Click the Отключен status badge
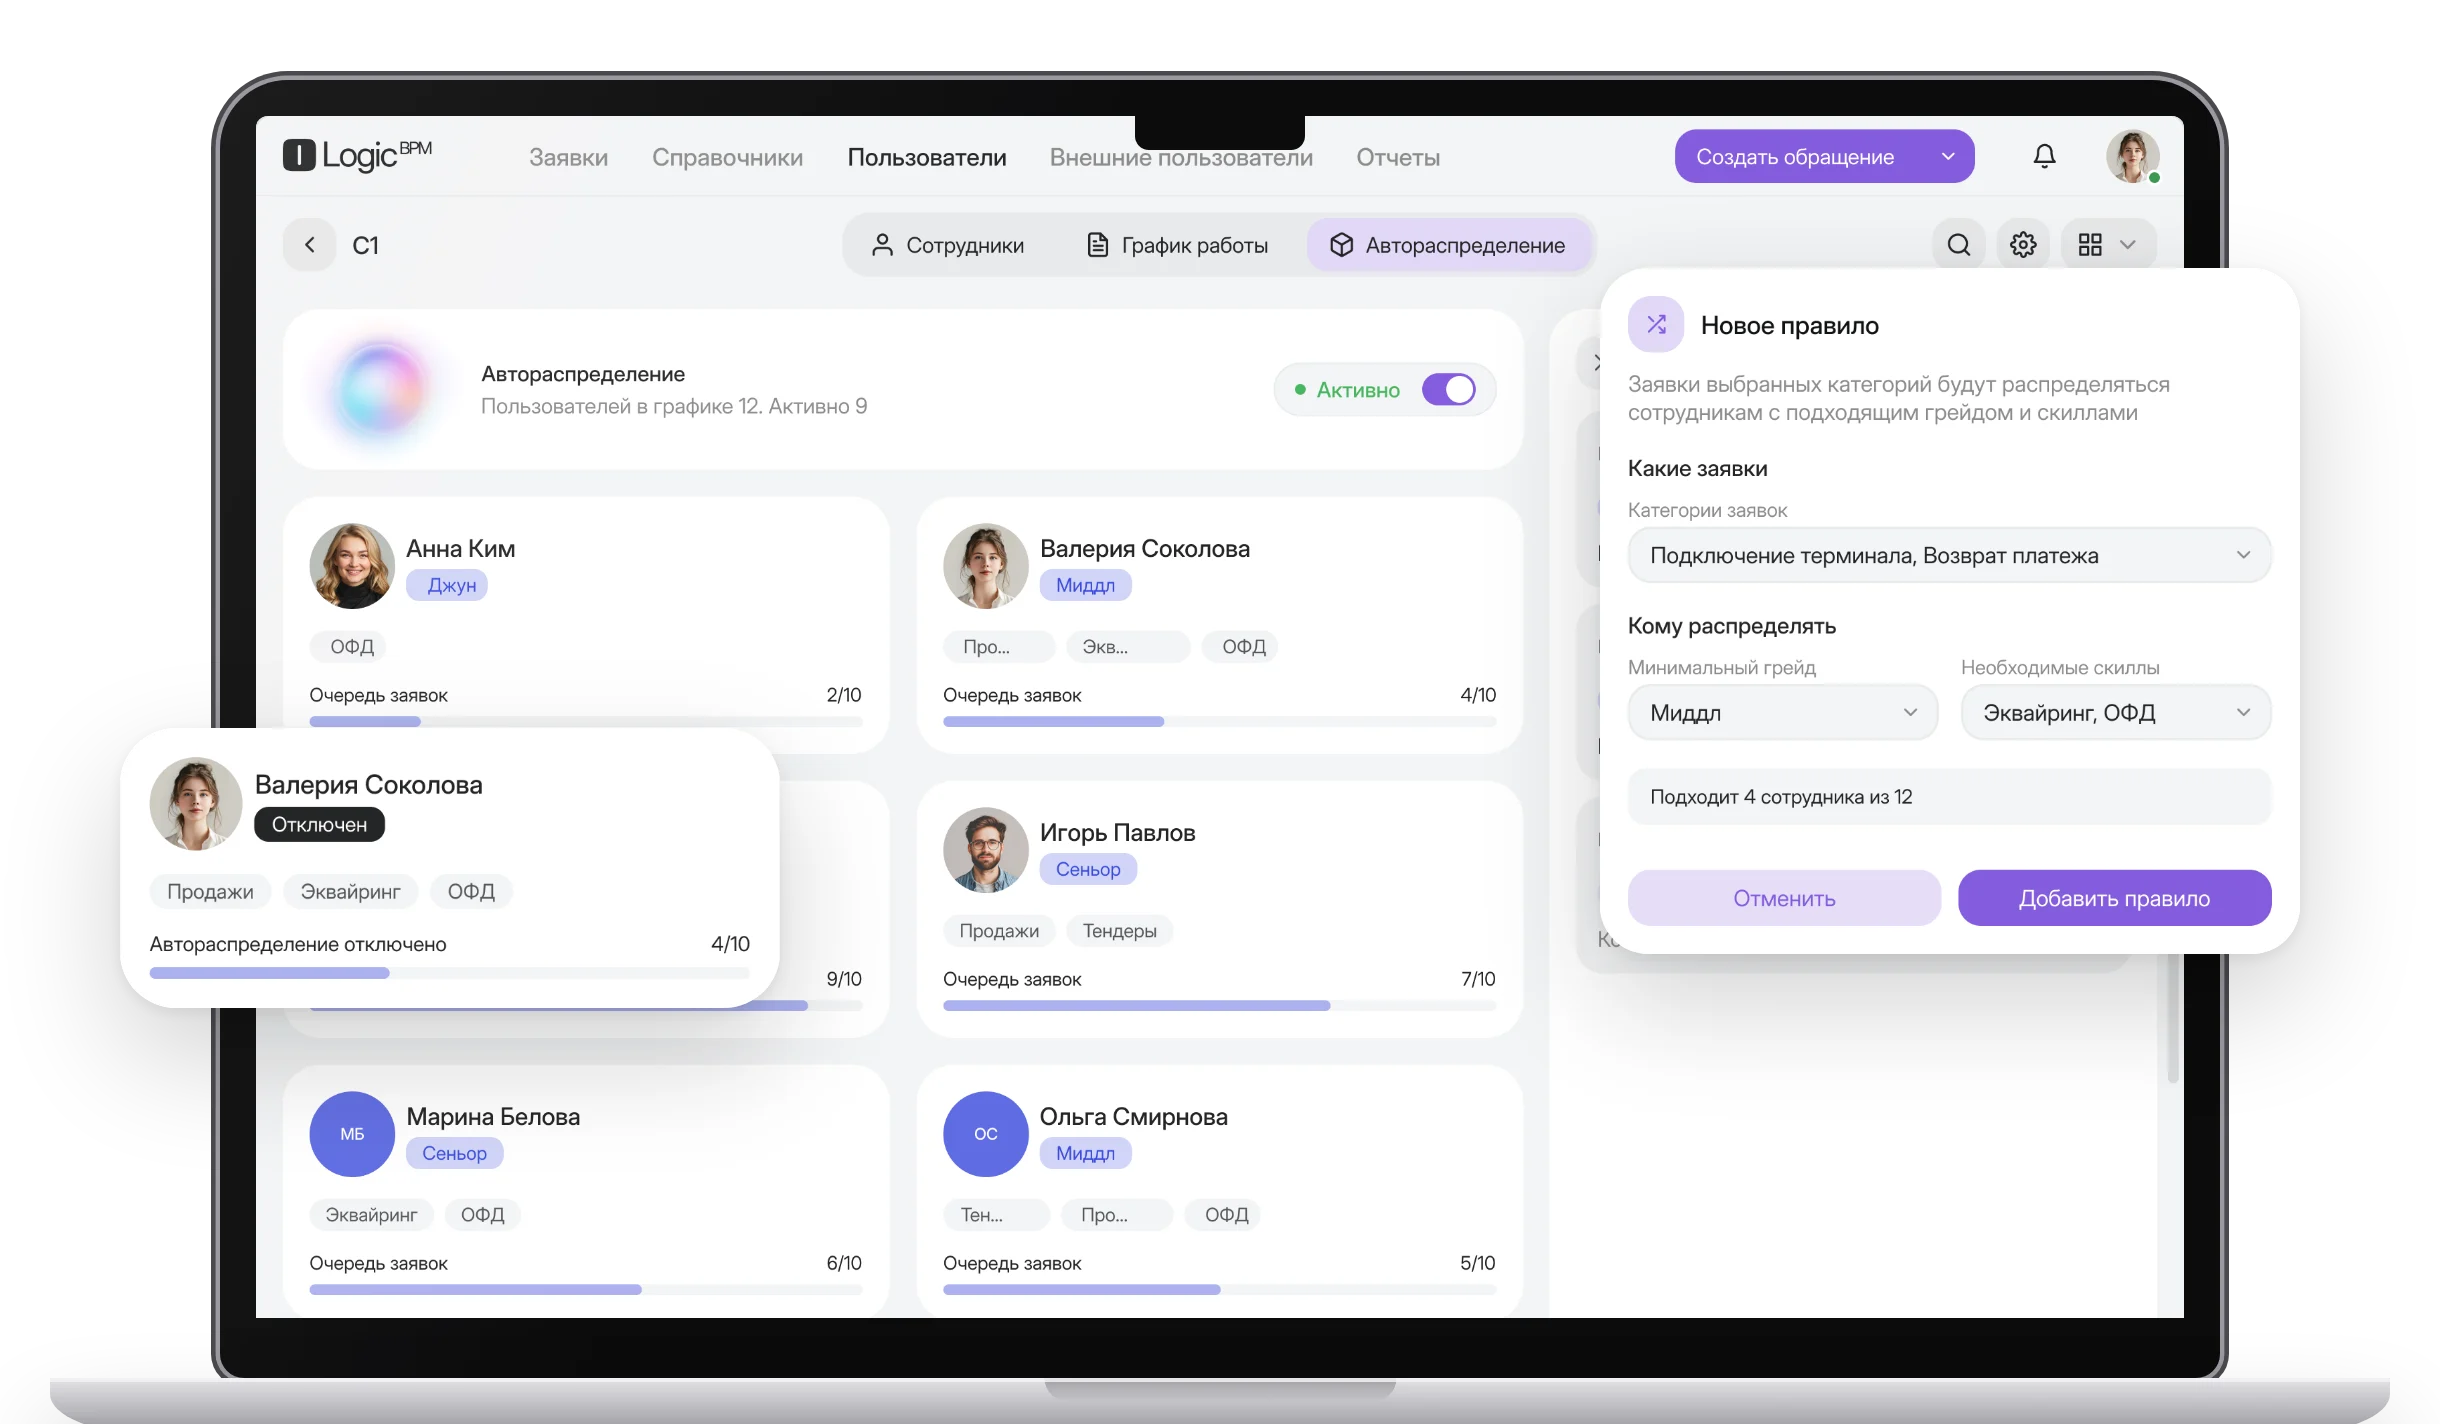This screenshot has height=1424, width=2440. coord(319,824)
